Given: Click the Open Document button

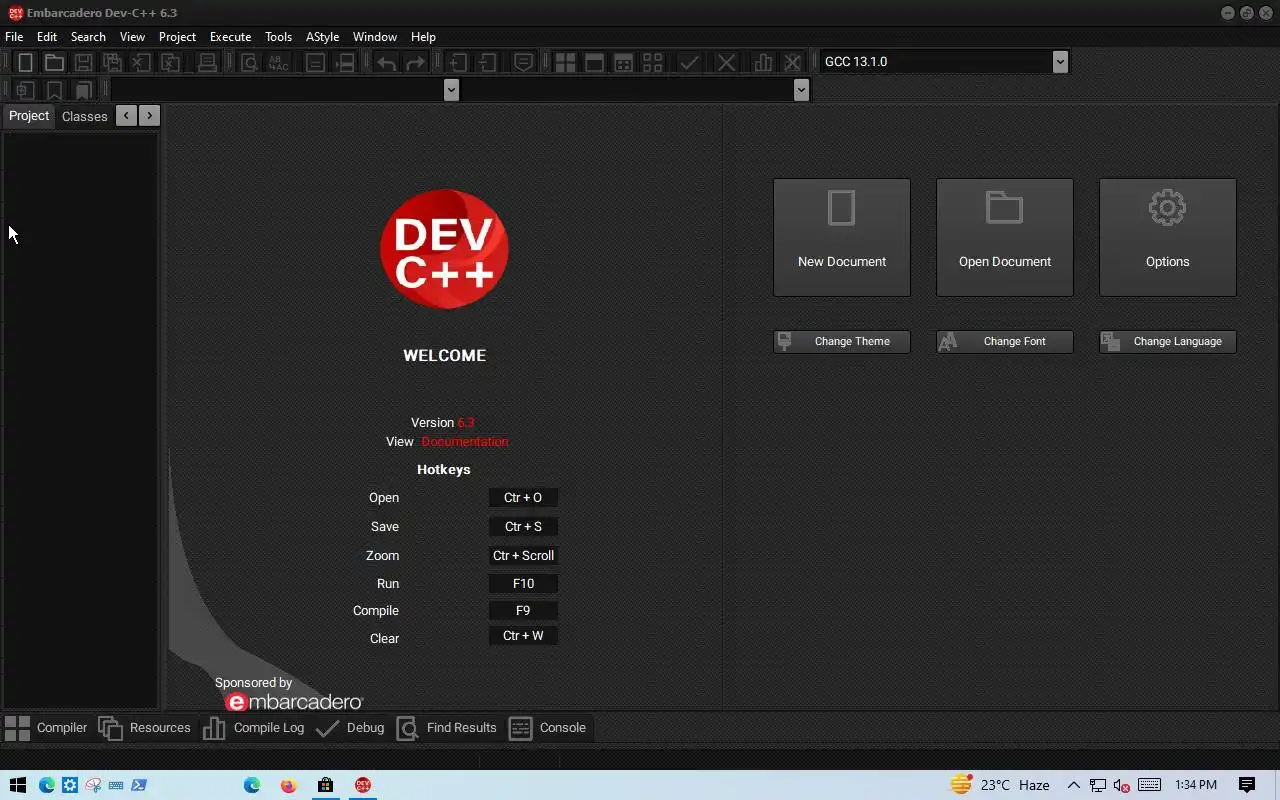Looking at the screenshot, I should pyautogui.click(x=1005, y=237).
